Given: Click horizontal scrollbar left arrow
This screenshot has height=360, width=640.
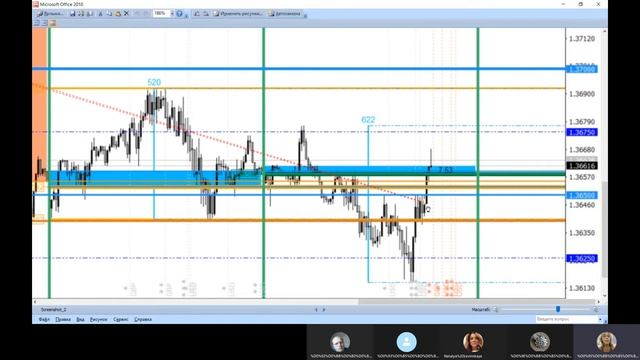Looking at the screenshot, I should click(35, 302).
